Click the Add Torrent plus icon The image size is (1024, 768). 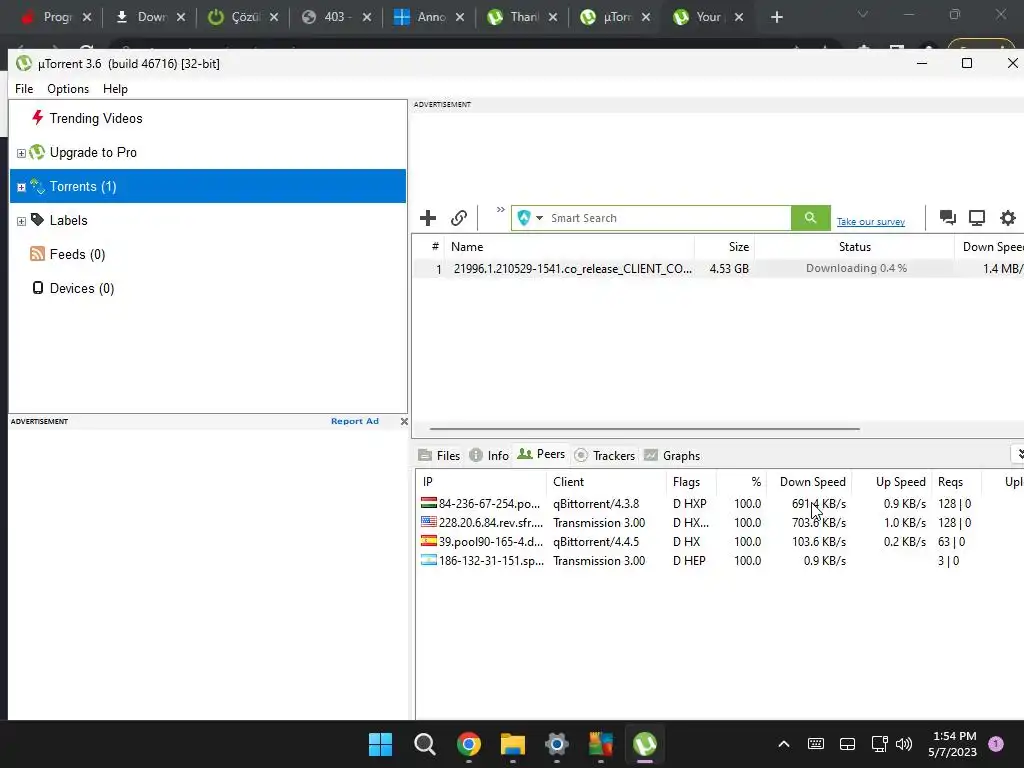(428, 217)
